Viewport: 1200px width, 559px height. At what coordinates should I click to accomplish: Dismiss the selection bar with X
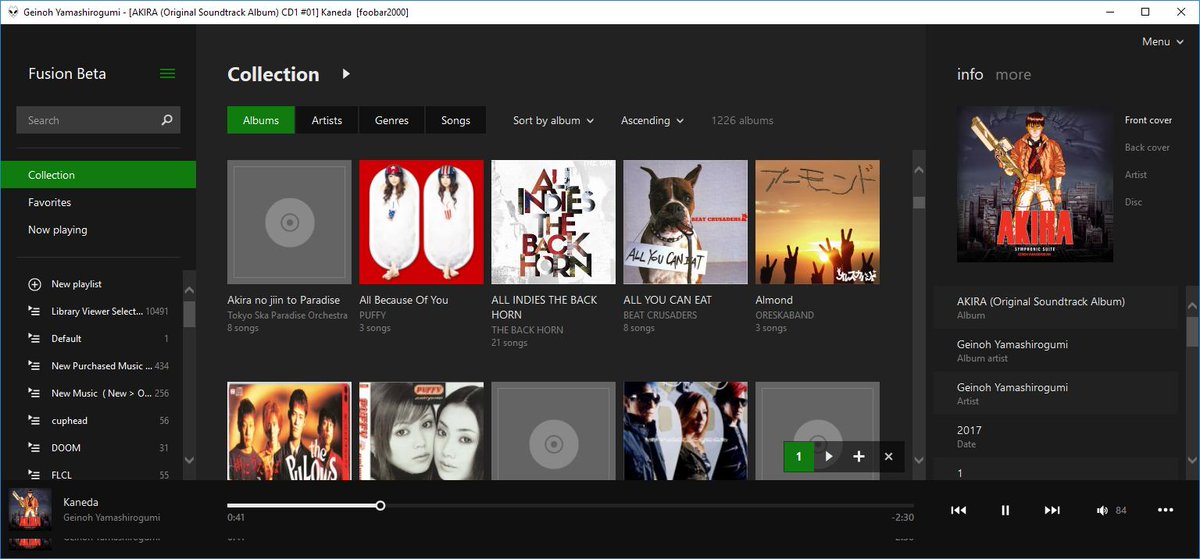point(888,456)
